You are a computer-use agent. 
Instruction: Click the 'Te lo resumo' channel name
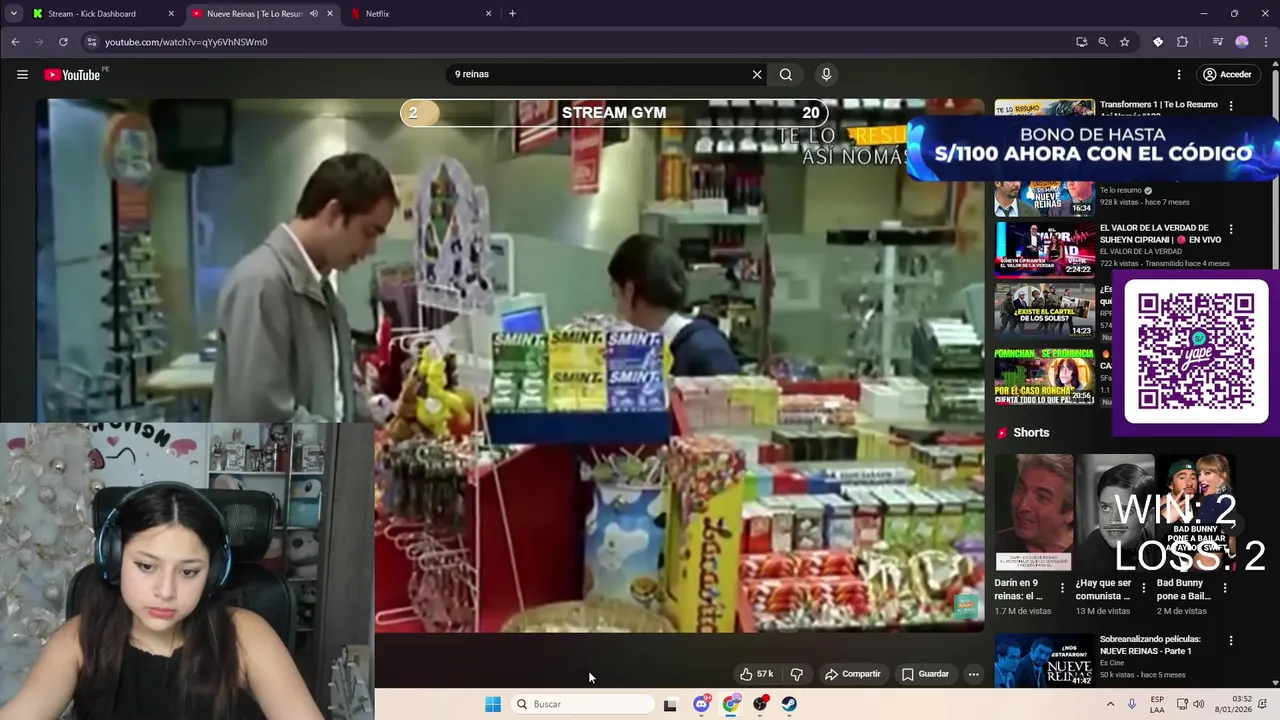tap(1121, 190)
